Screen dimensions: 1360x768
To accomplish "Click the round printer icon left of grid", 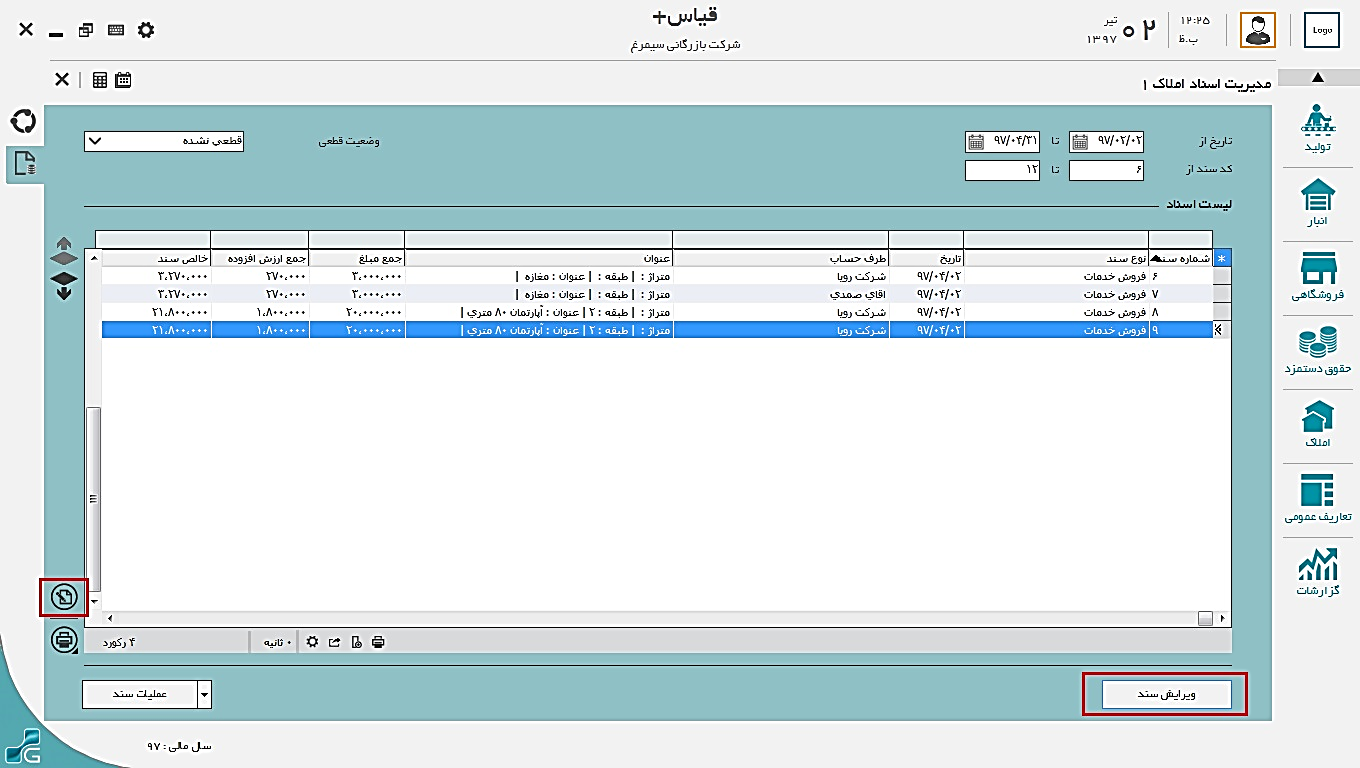I will point(64,639).
